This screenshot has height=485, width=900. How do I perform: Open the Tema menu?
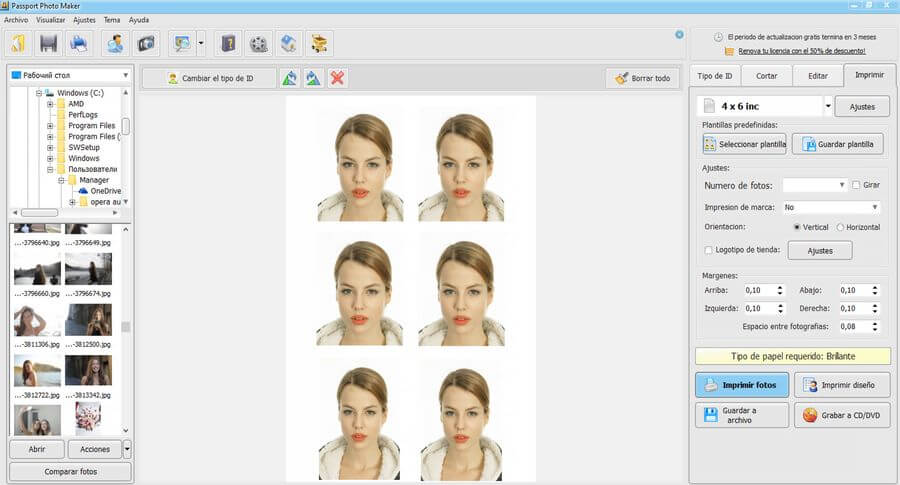tap(112, 20)
